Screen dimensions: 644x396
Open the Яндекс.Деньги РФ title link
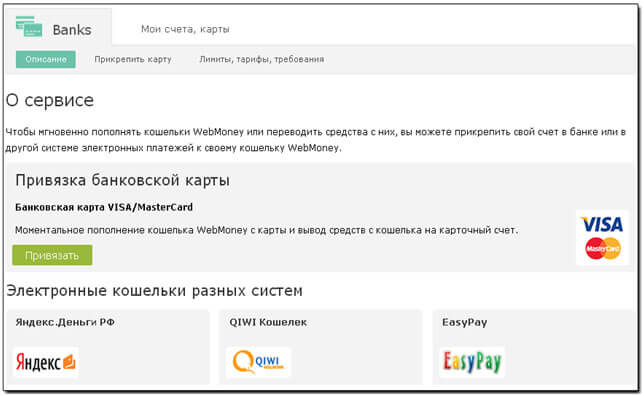pos(65,322)
